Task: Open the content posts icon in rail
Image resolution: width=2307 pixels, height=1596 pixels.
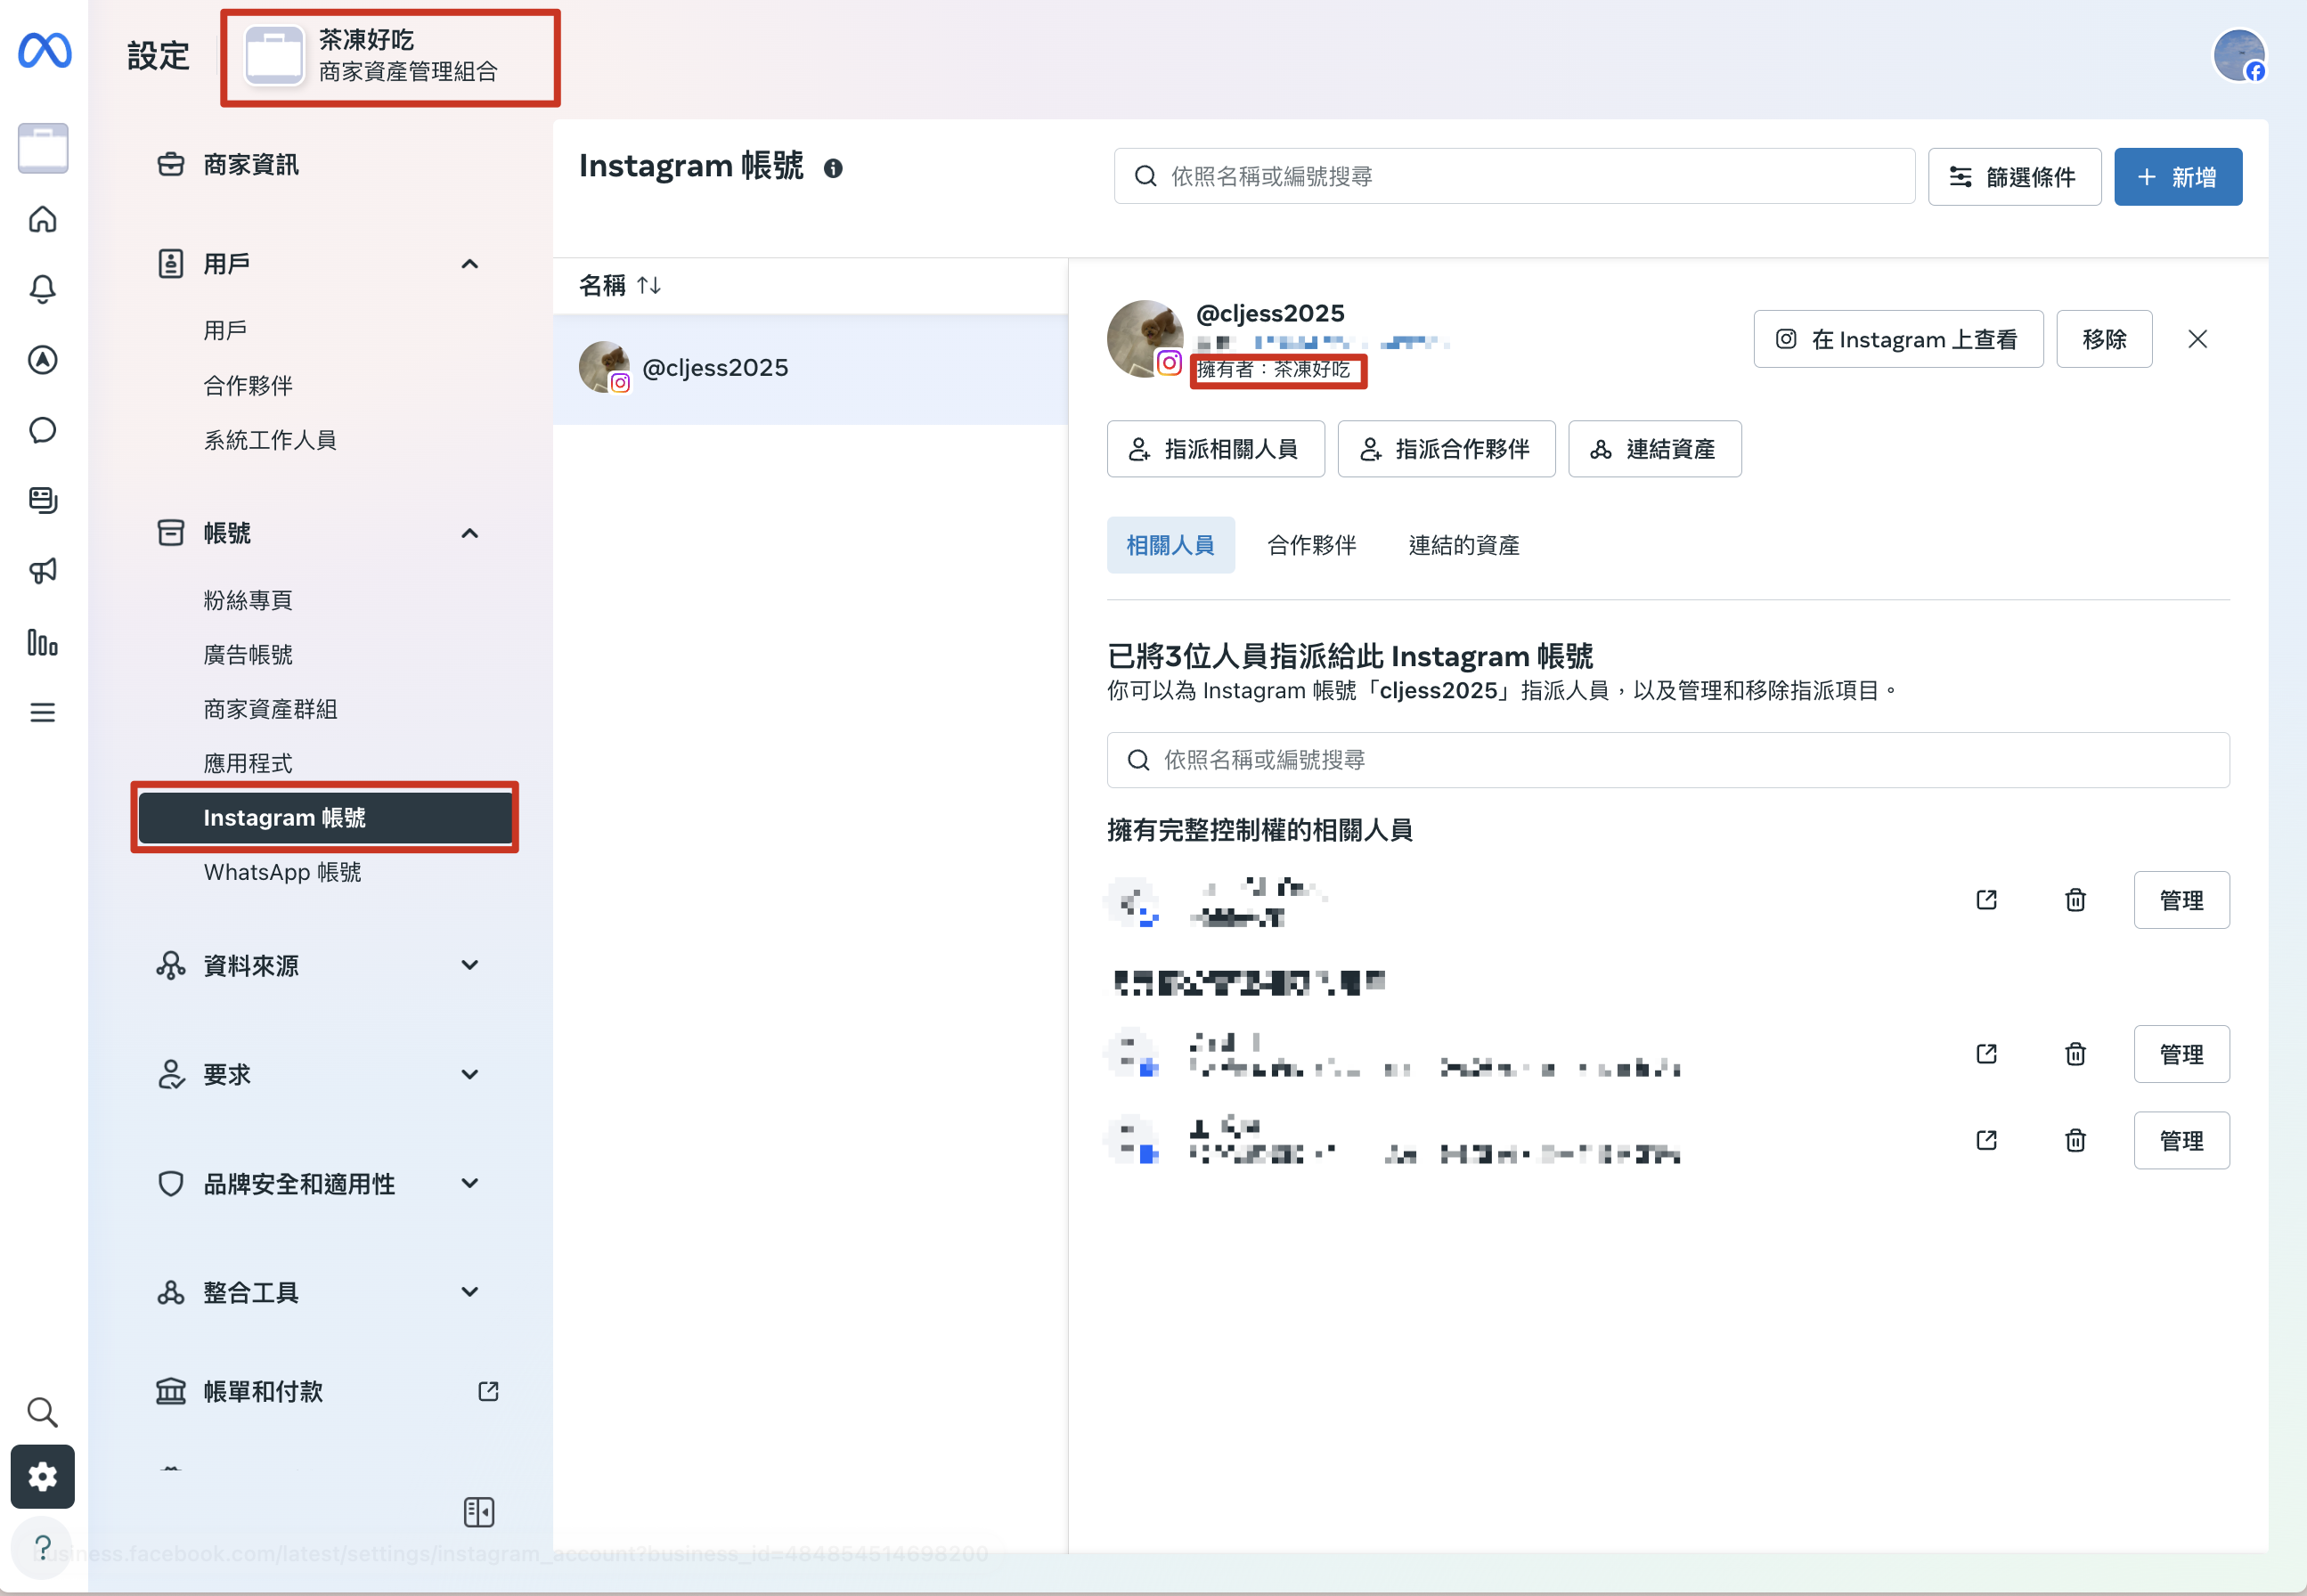Action: point(42,500)
